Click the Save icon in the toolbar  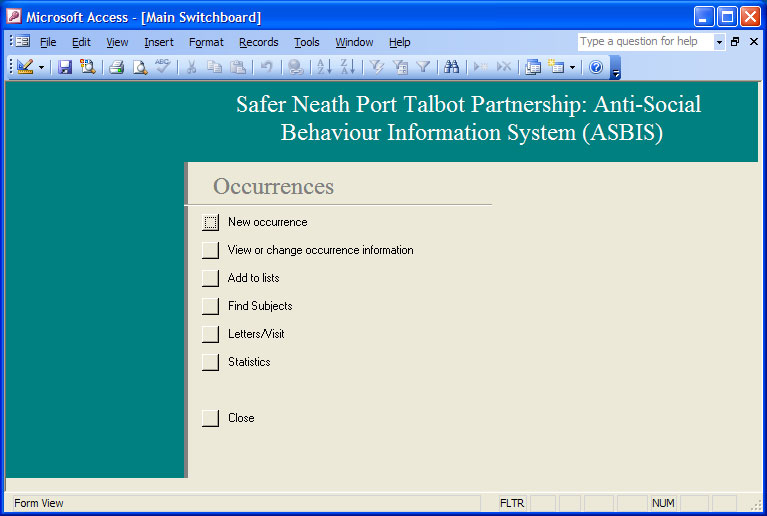pyautogui.click(x=65, y=67)
